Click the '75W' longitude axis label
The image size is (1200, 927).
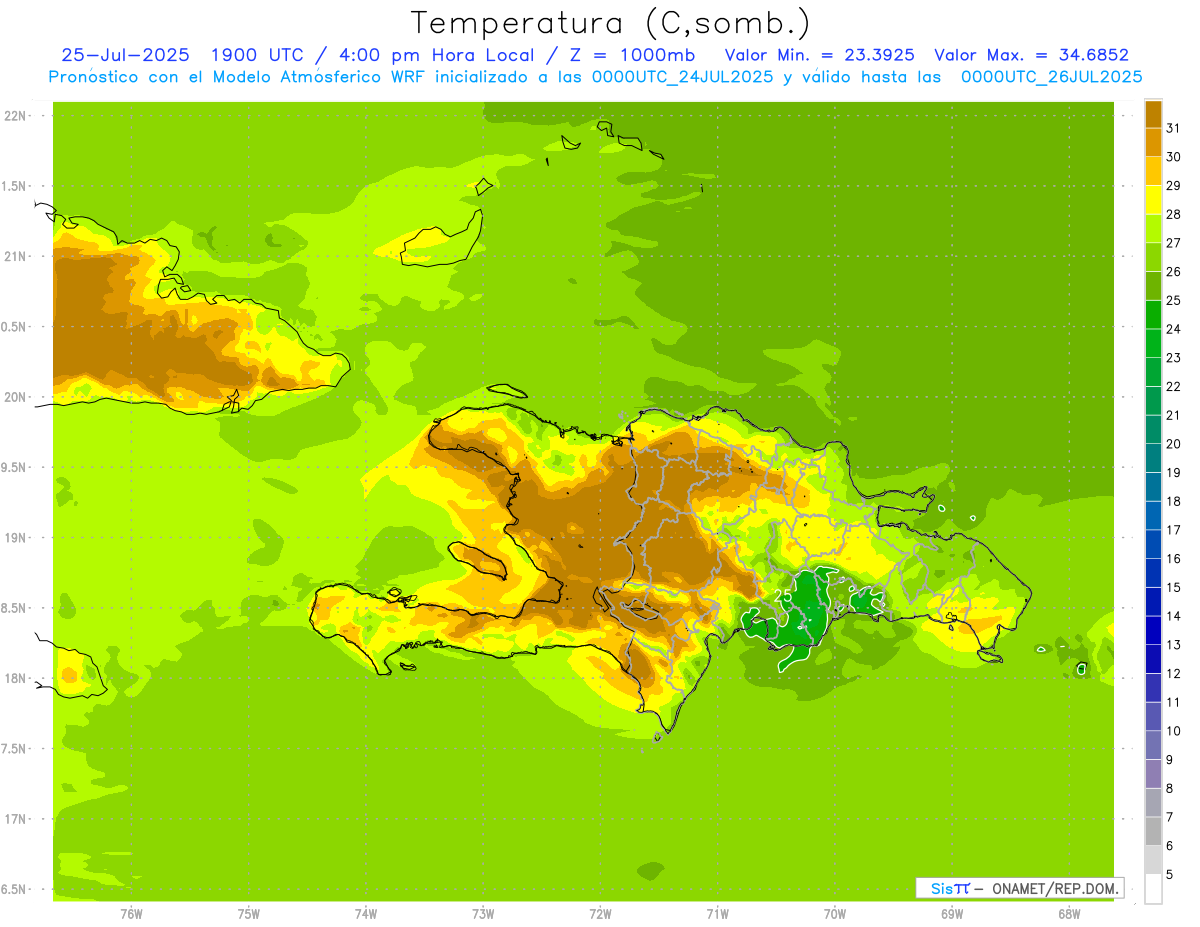[249, 913]
